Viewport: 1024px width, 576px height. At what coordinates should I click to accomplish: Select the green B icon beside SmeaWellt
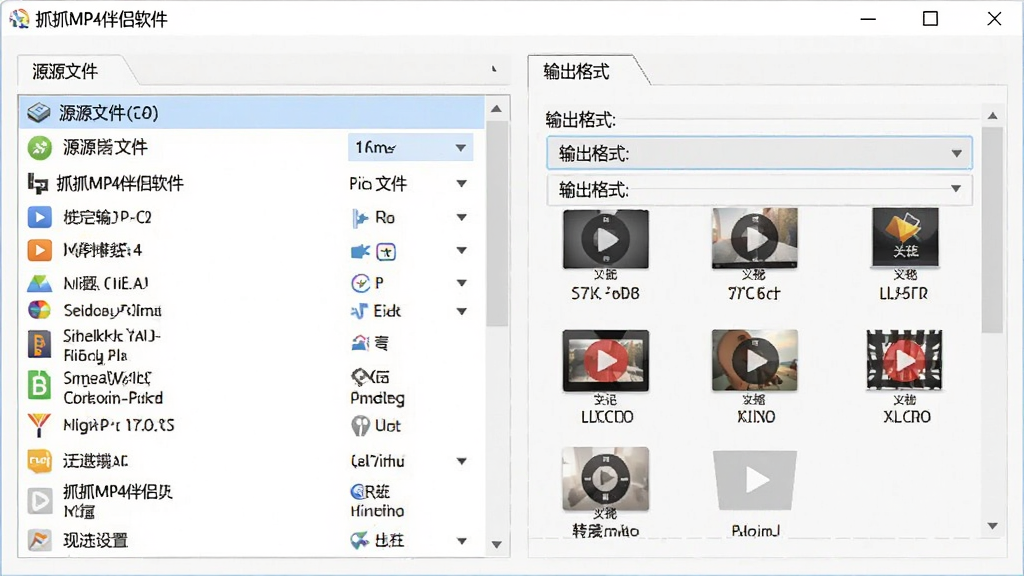[39, 385]
